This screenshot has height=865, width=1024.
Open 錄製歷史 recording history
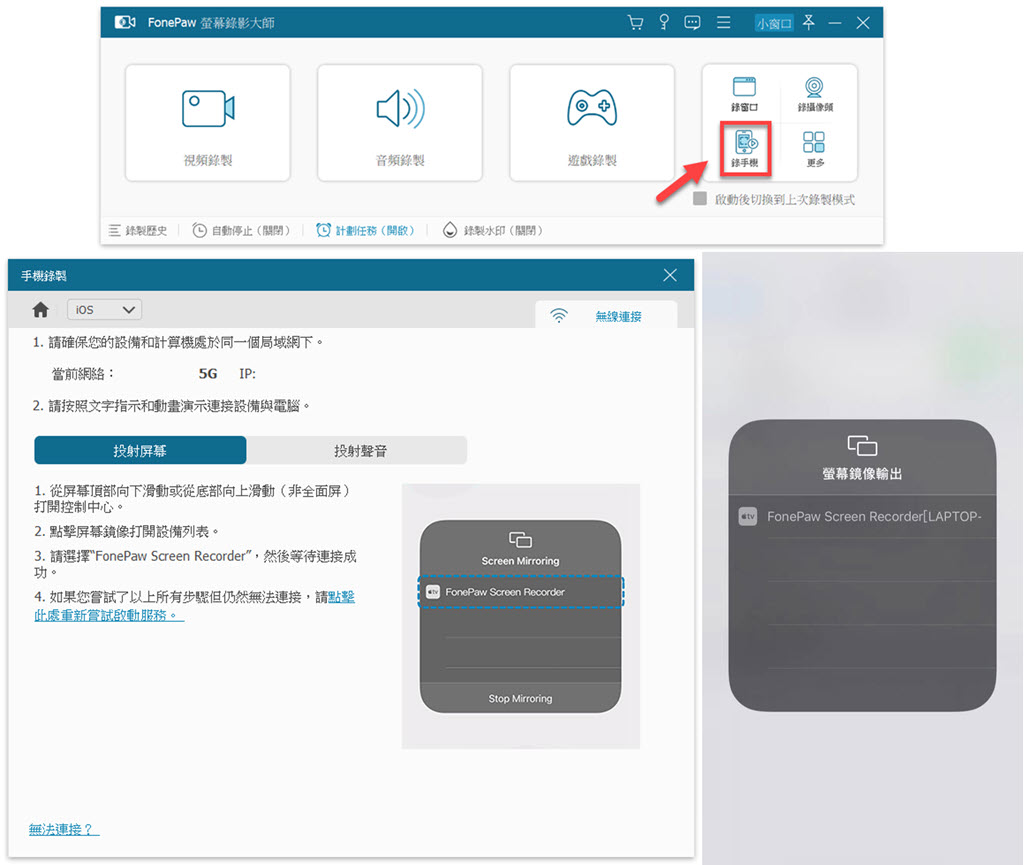pyautogui.click(x=138, y=230)
